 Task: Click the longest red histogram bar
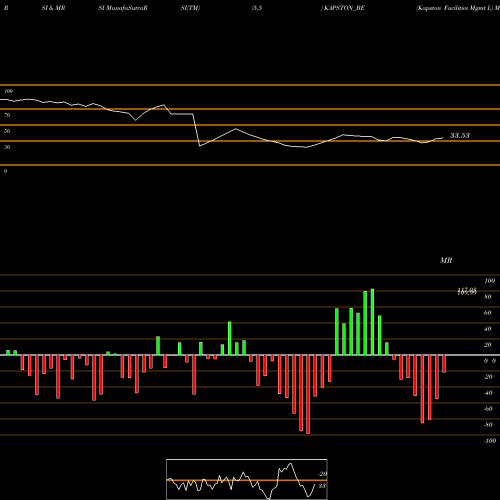pyautogui.click(x=308, y=394)
